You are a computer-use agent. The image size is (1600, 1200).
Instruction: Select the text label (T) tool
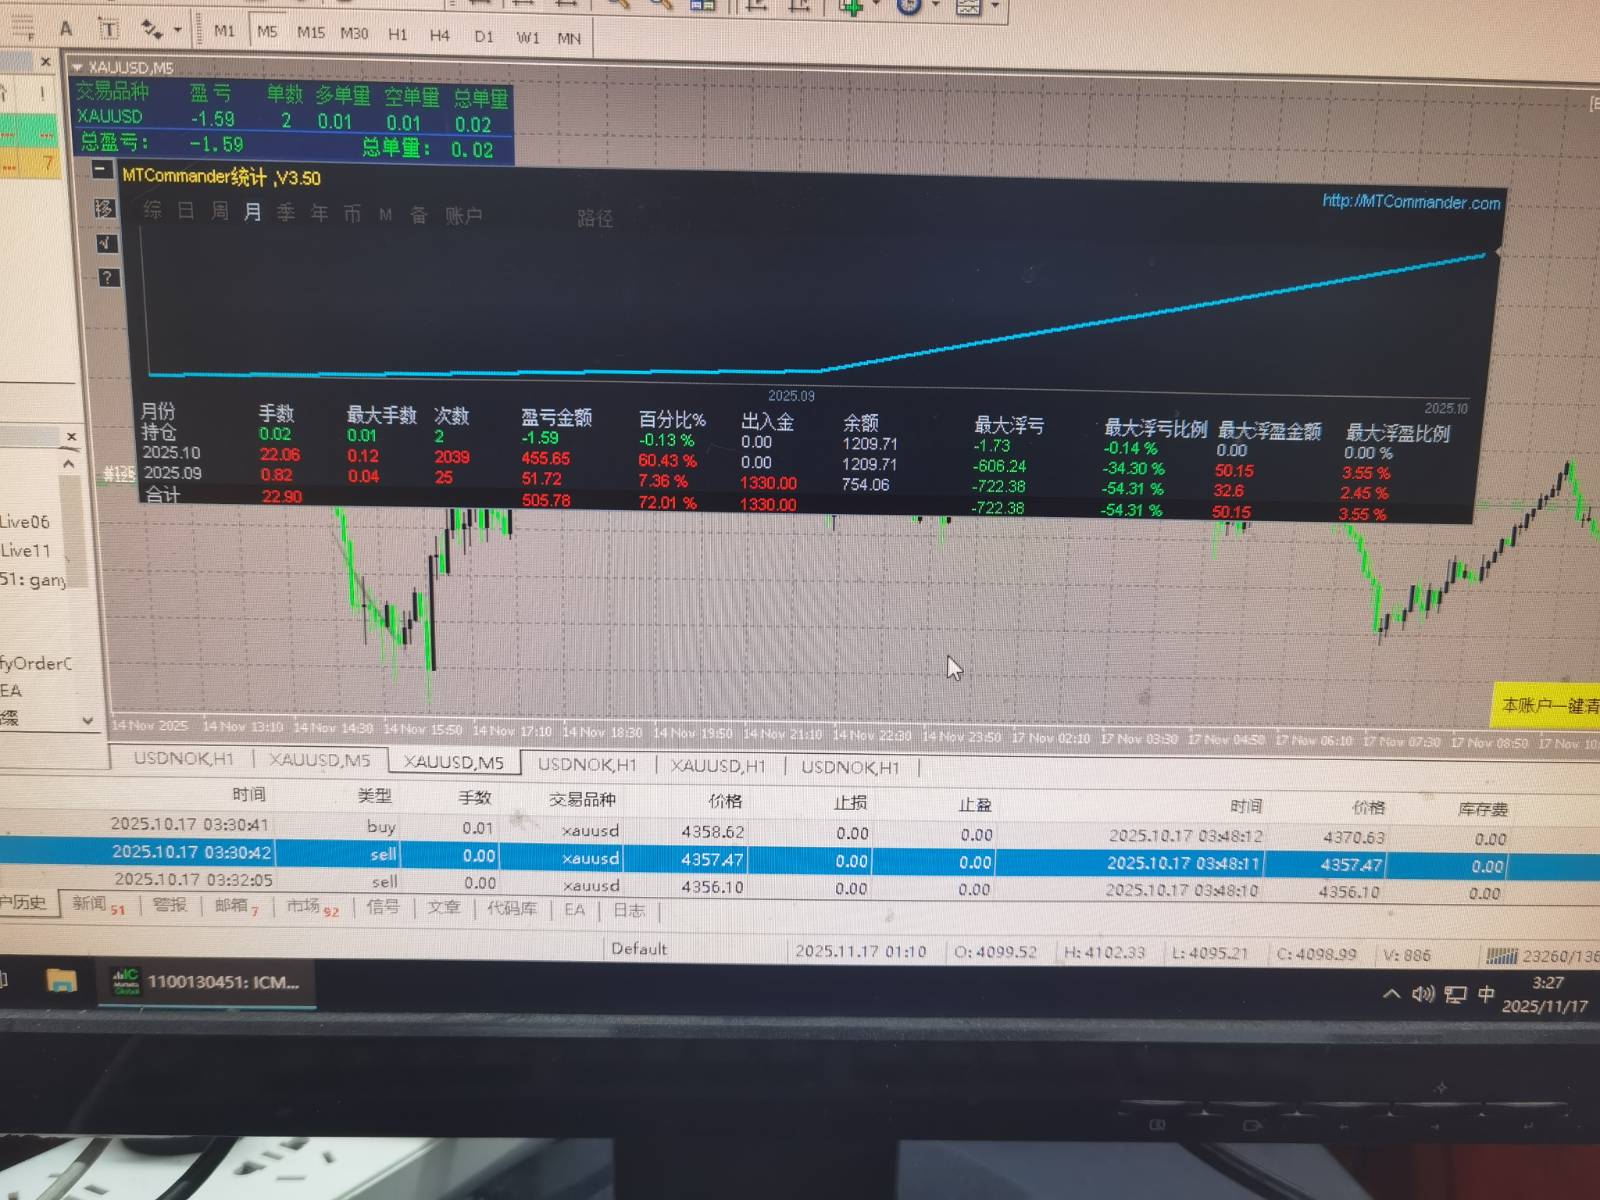(109, 29)
